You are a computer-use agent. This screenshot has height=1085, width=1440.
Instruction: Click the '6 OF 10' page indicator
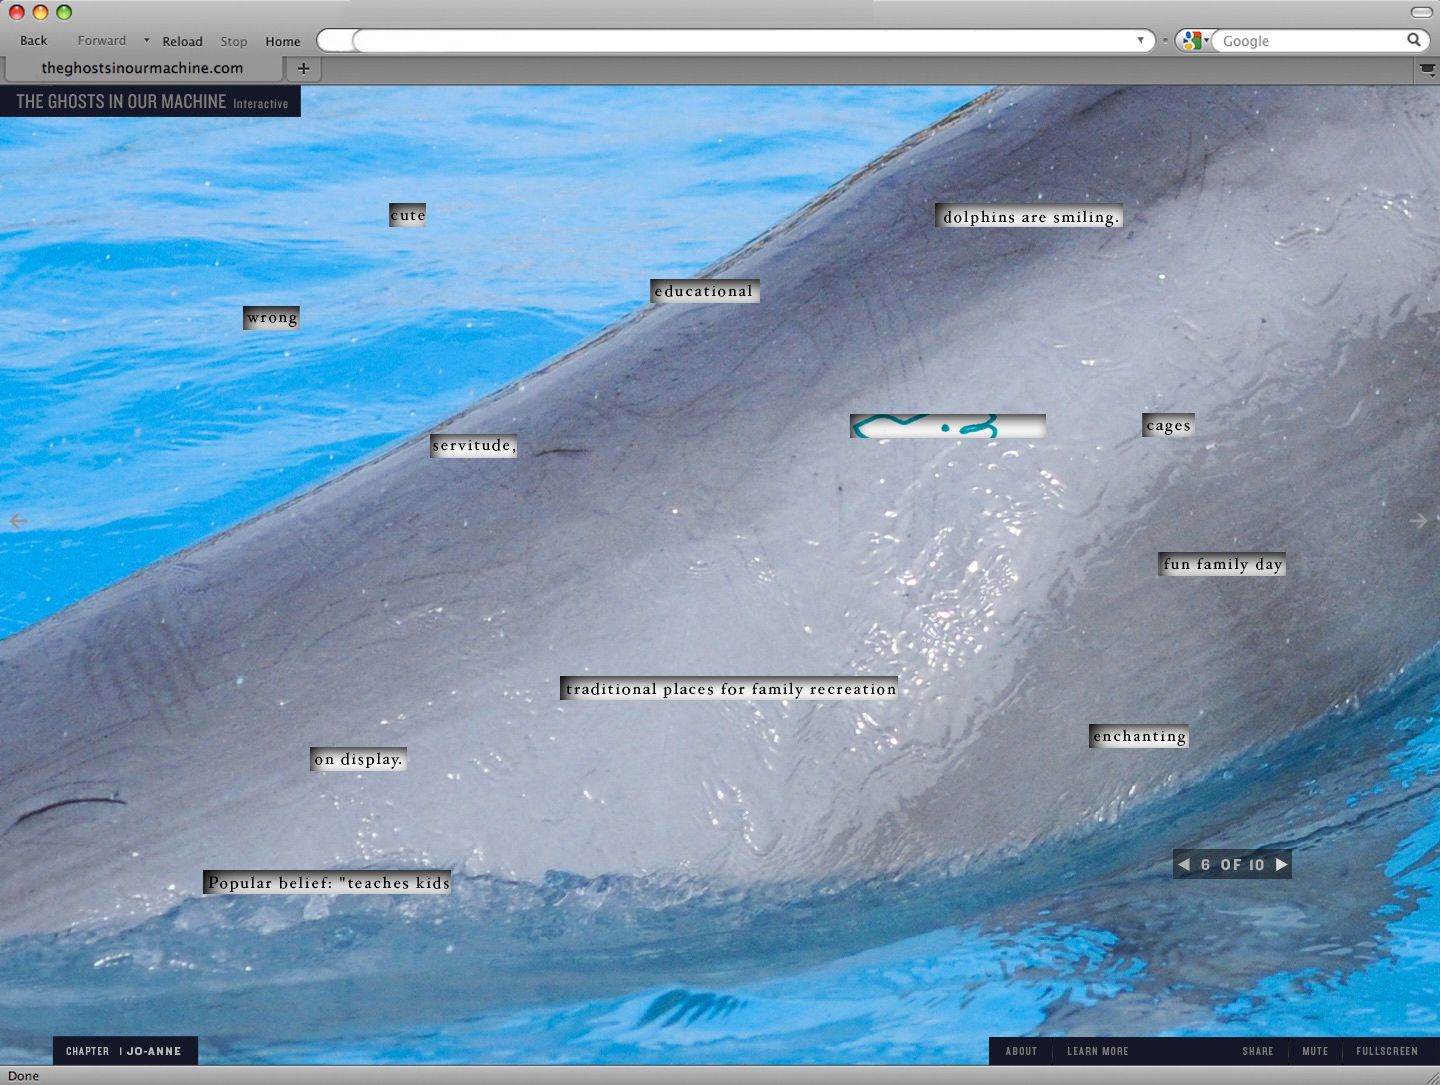1232,865
